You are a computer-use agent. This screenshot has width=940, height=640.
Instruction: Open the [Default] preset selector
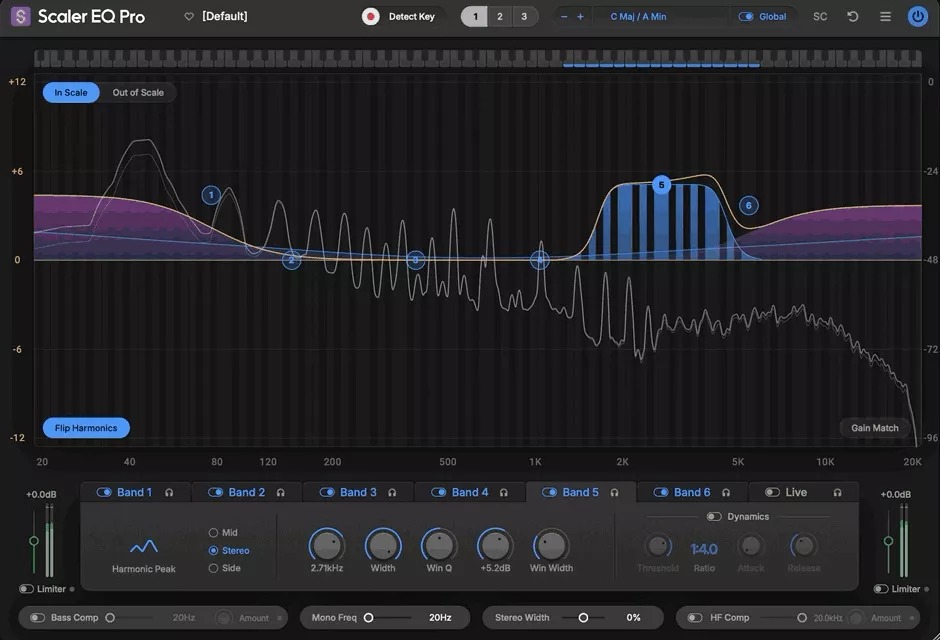(225, 17)
